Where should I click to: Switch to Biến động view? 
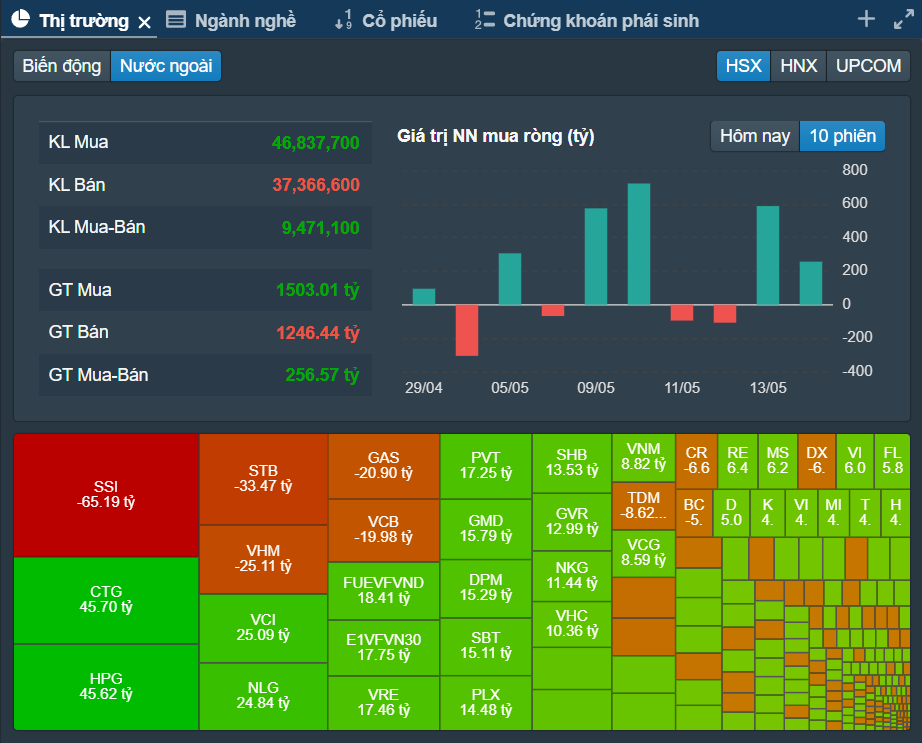[x=62, y=66]
